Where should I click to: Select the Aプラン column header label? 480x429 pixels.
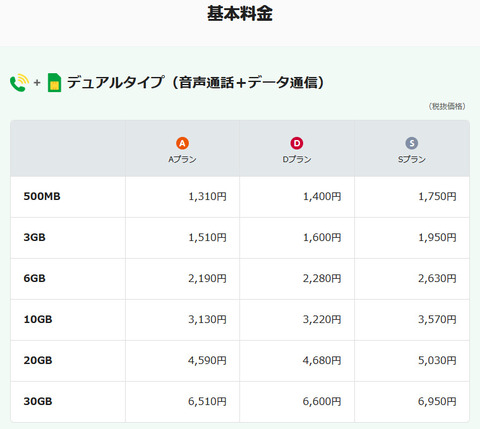pyautogui.click(x=182, y=159)
